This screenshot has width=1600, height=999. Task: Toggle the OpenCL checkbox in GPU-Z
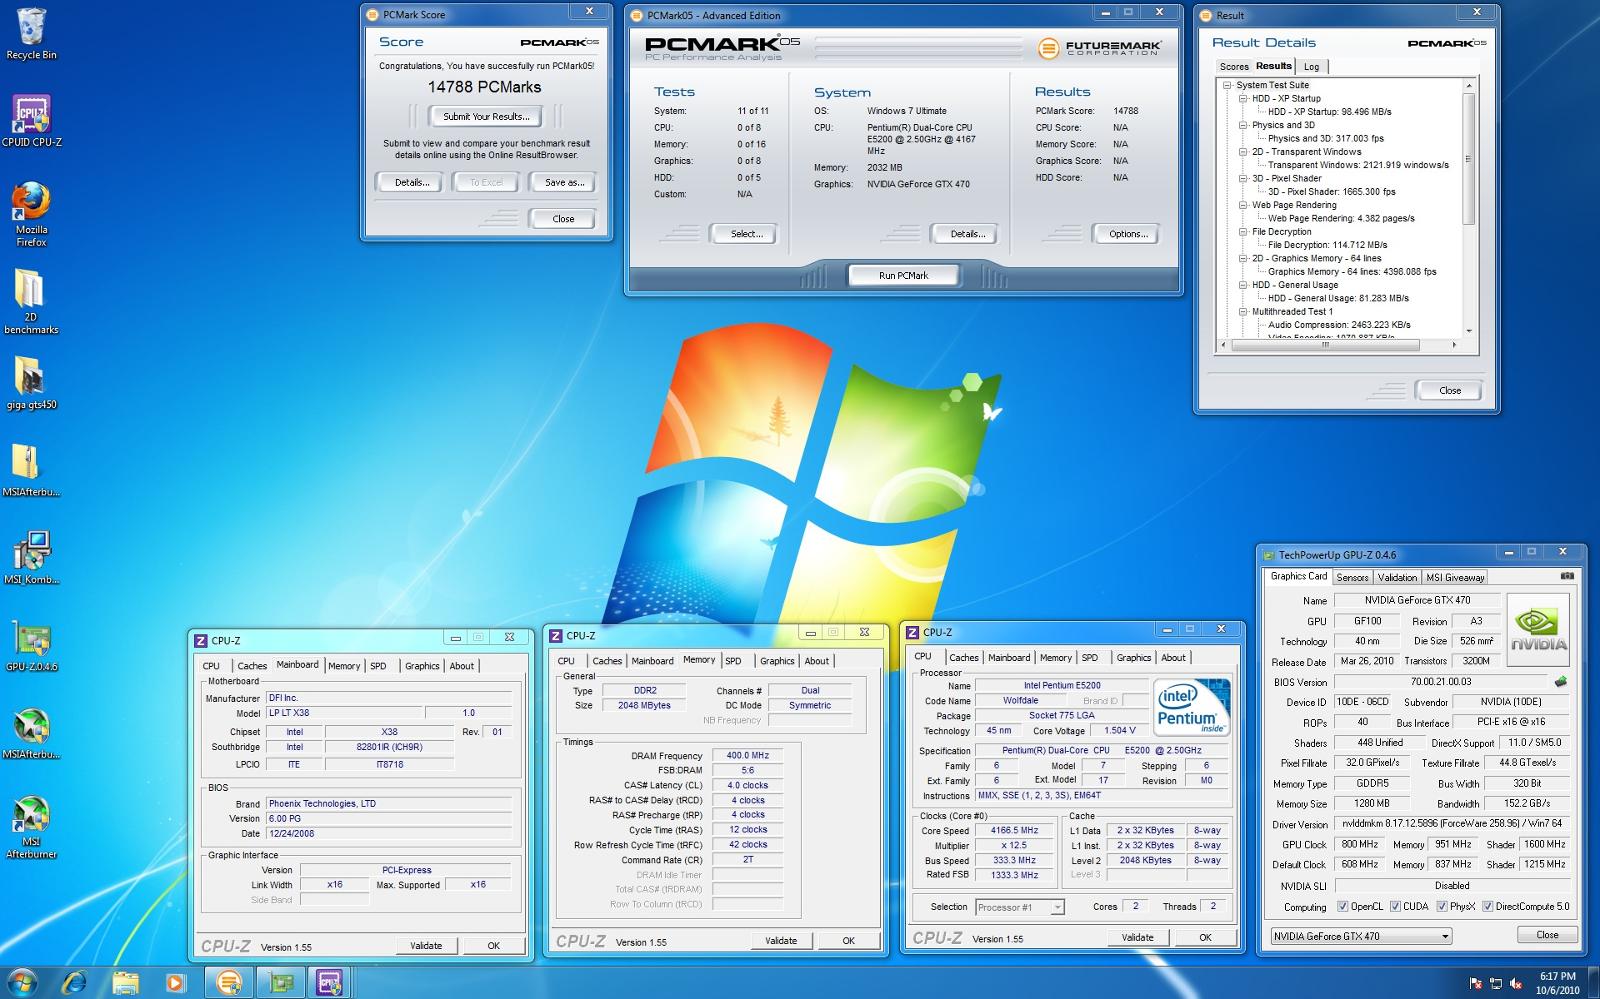tap(1342, 907)
